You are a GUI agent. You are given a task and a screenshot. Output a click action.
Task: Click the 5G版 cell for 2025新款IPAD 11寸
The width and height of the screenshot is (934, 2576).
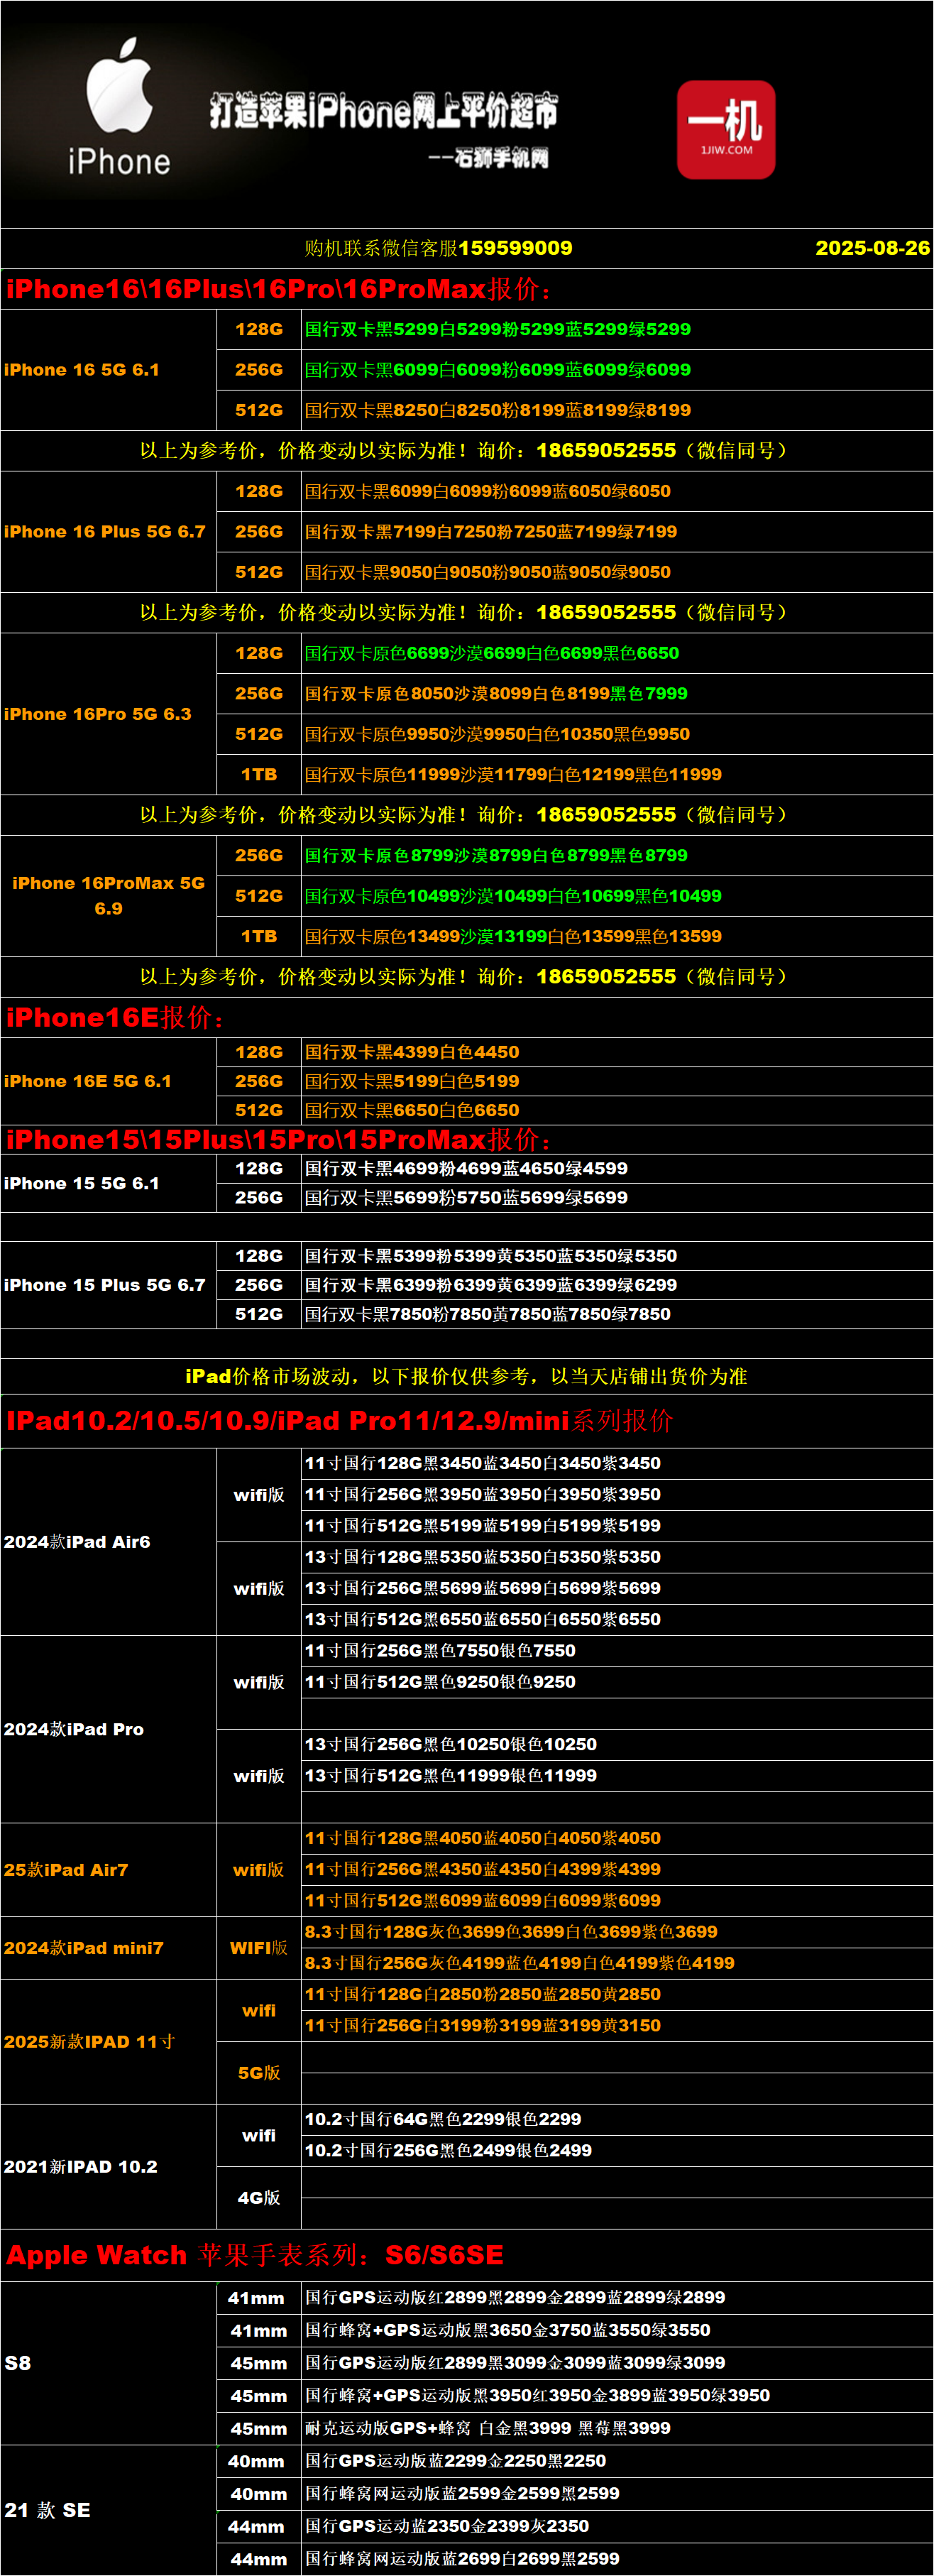tap(259, 2073)
